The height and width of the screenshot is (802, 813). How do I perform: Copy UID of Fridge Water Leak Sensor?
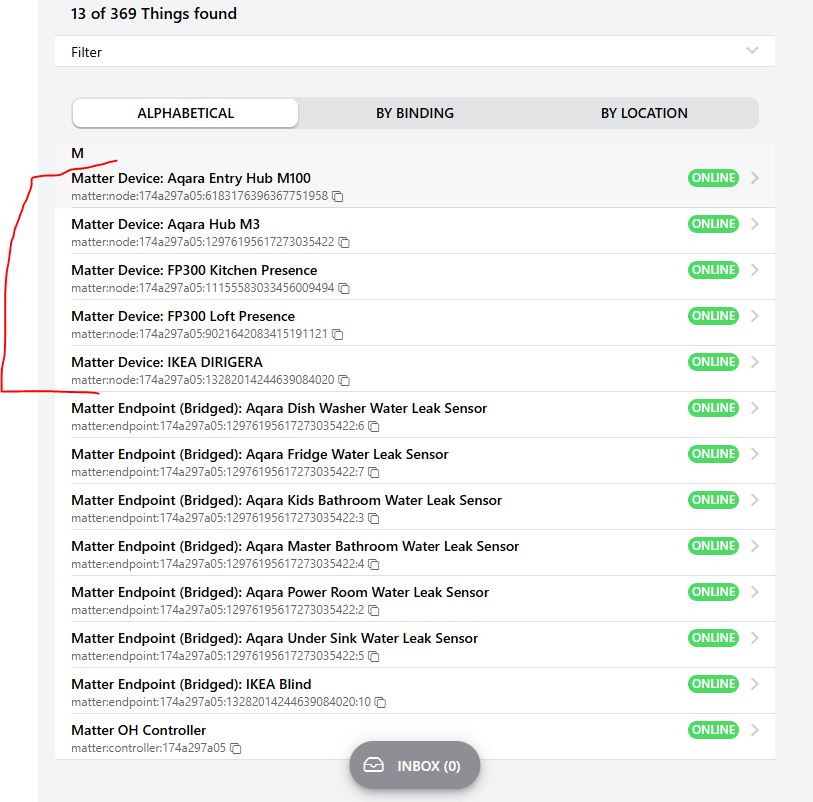pos(373,472)
